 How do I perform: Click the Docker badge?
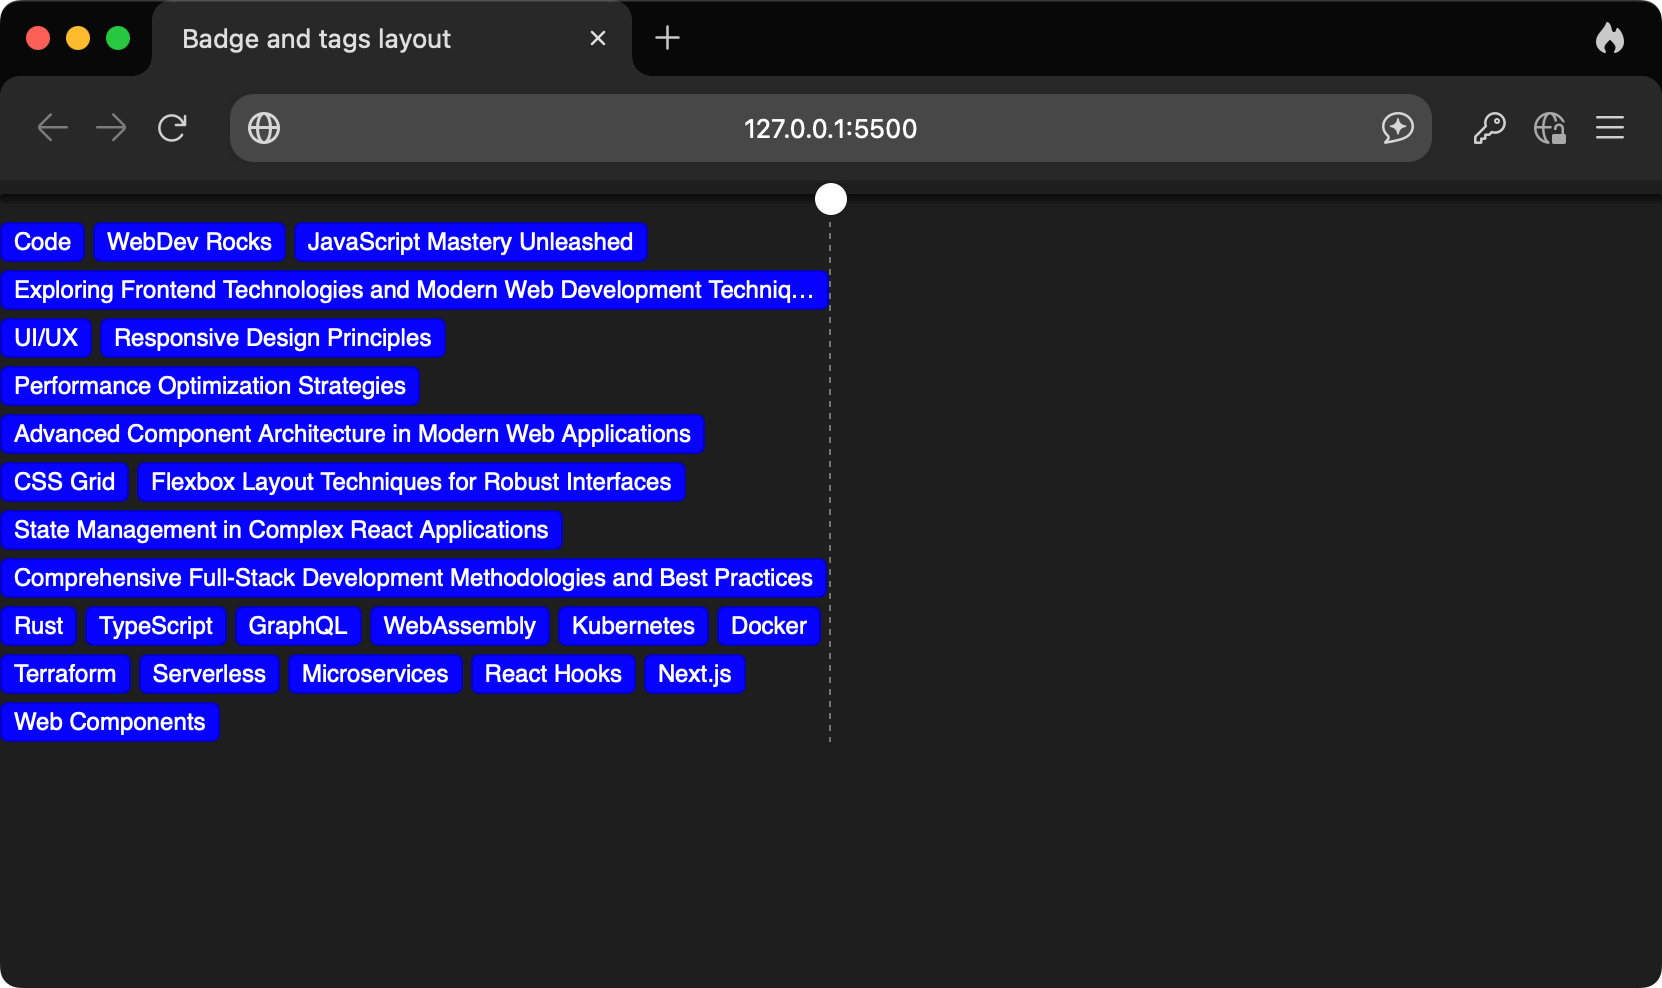[769, 626]
